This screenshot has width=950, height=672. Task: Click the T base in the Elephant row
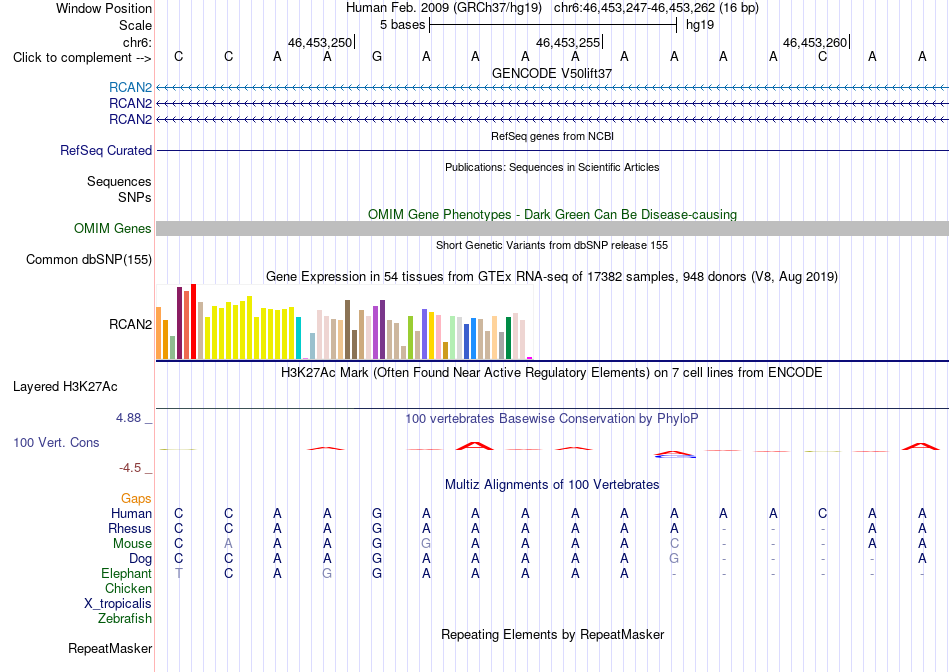[179, 573]
